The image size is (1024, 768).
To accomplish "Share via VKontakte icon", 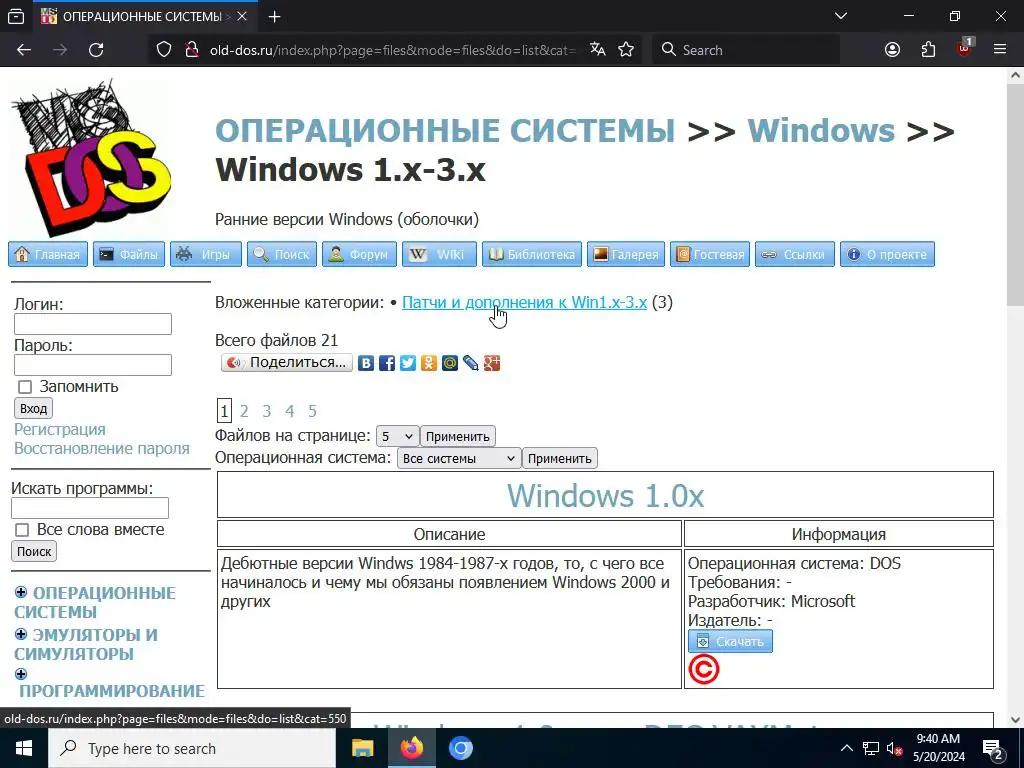I will click(x=366, y=363).
